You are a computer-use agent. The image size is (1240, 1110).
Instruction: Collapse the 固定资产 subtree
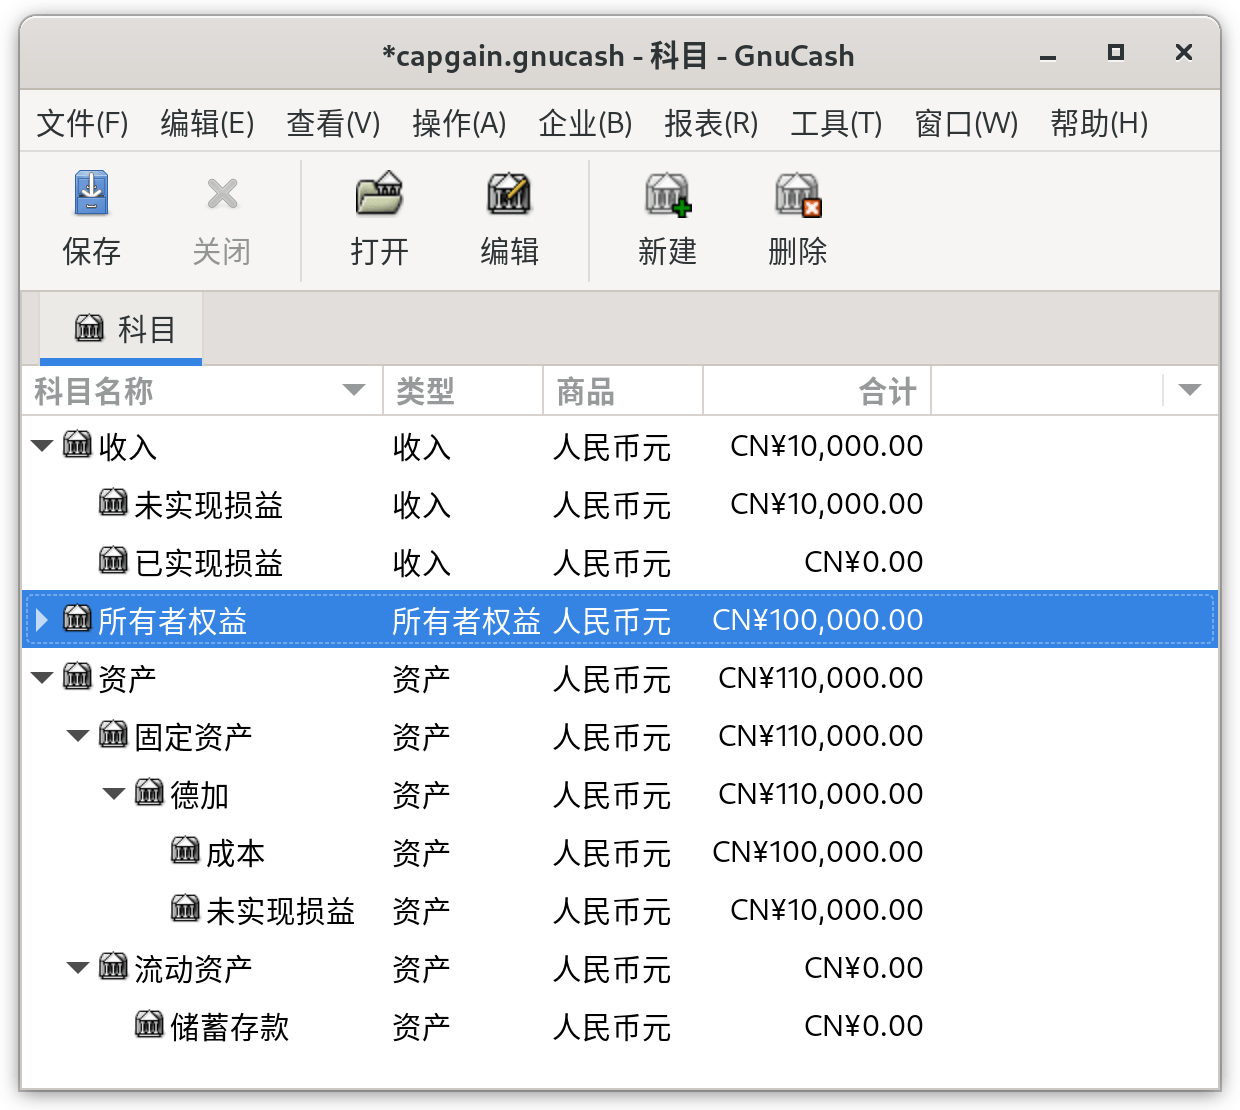(x=78, y=736)
